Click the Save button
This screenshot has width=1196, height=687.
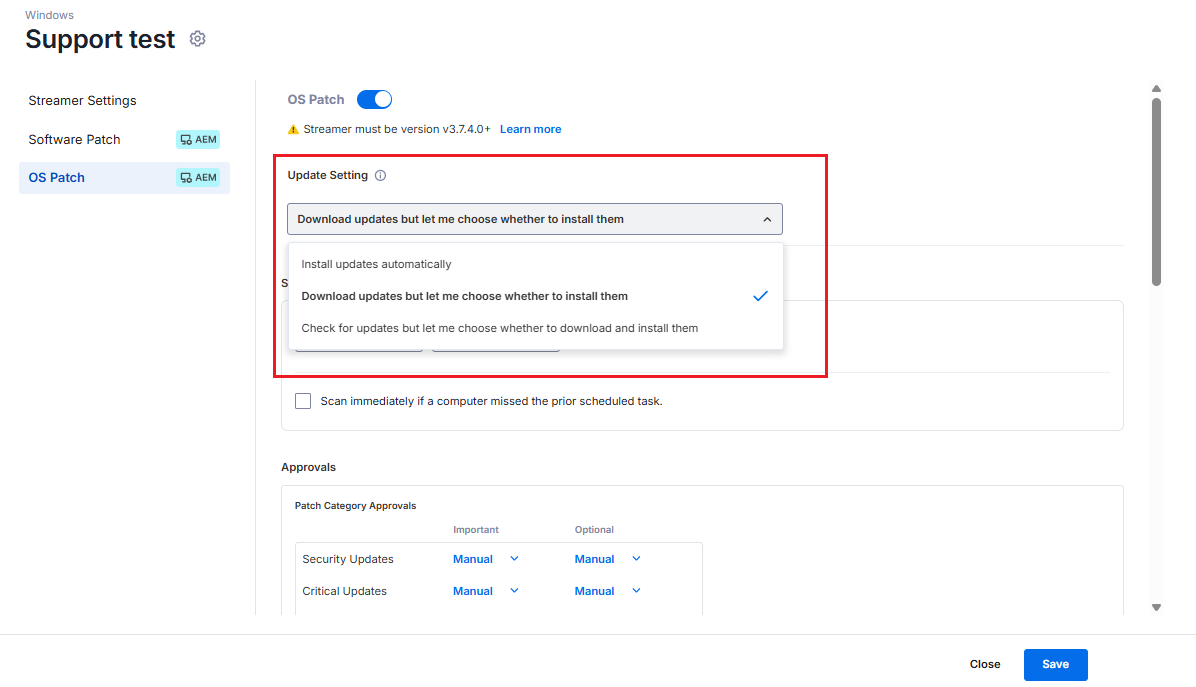tap(1056, 664)
